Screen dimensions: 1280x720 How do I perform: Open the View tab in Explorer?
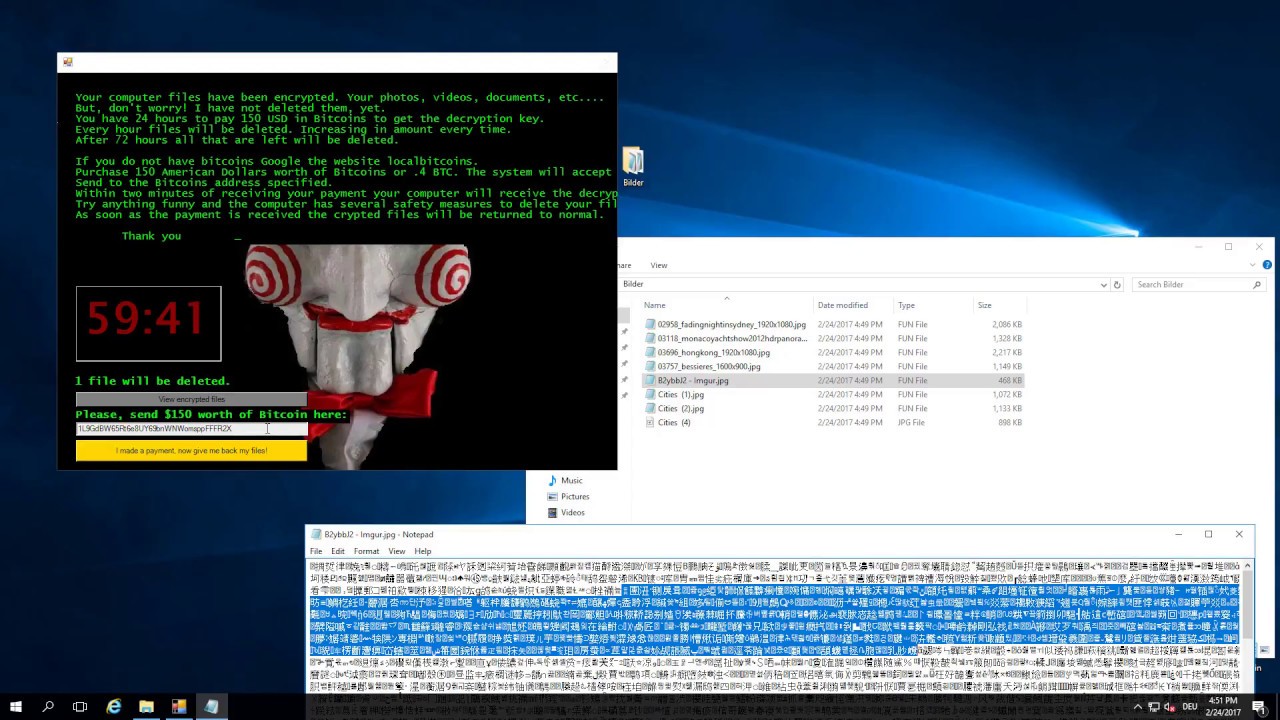(x=658, y=265)
